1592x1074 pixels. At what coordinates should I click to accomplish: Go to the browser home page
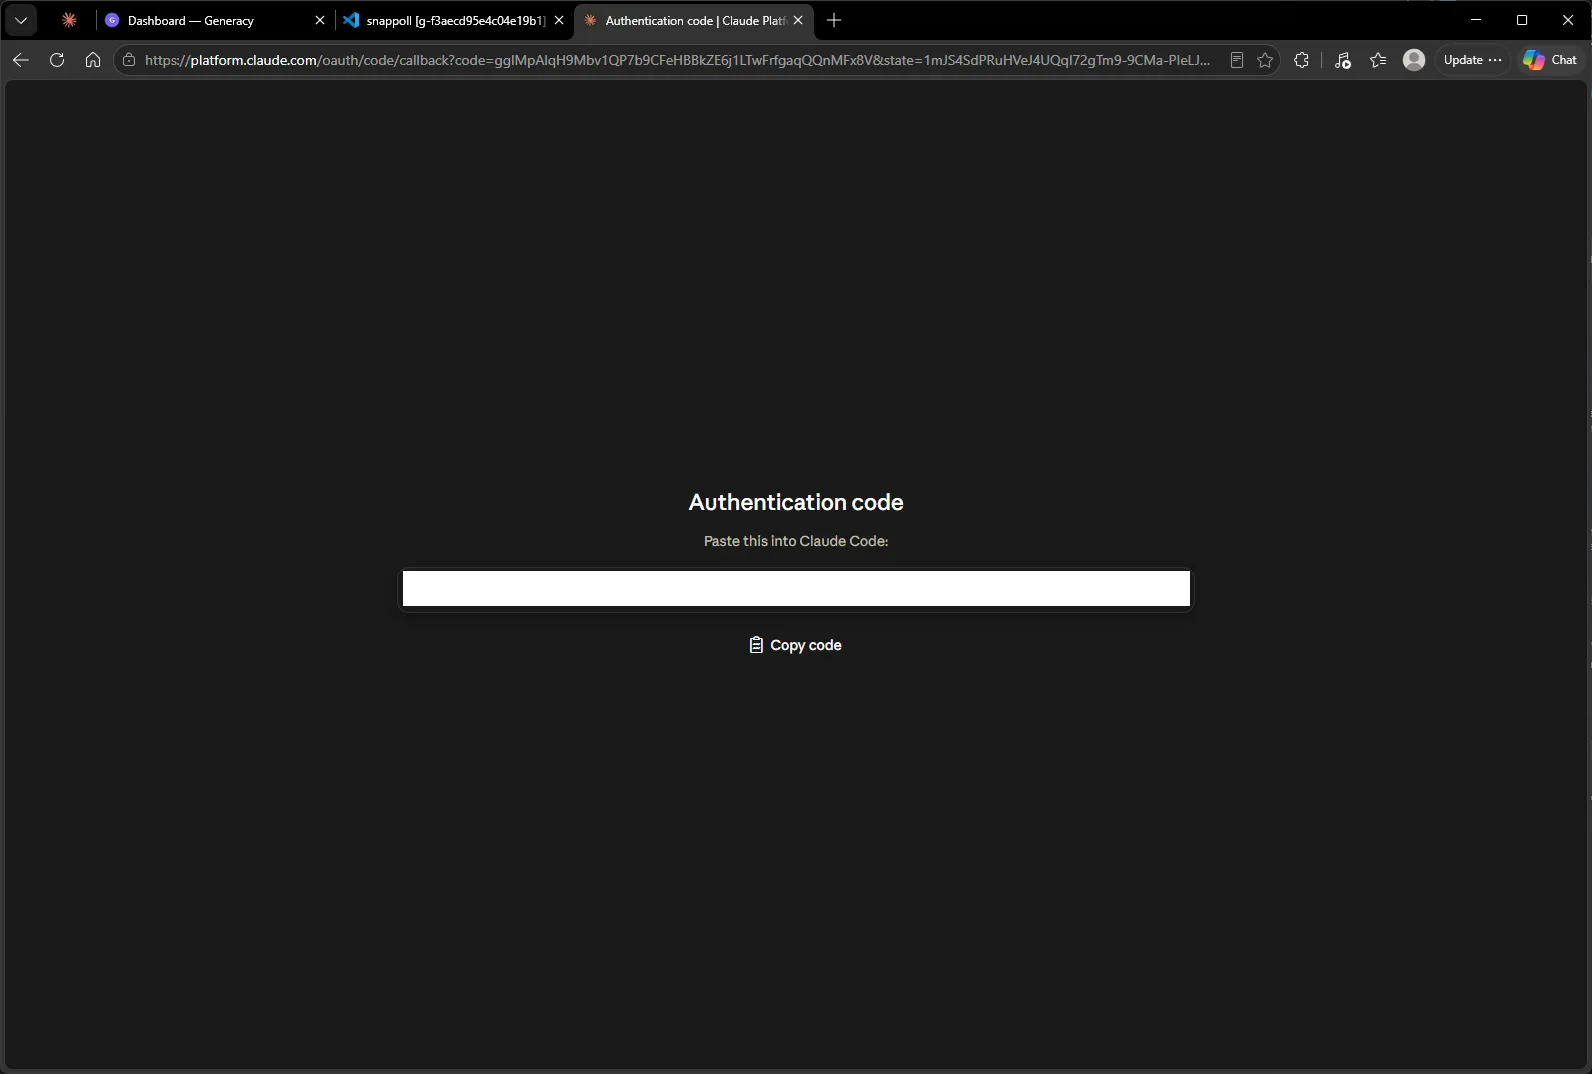click(x=93, y=60)
